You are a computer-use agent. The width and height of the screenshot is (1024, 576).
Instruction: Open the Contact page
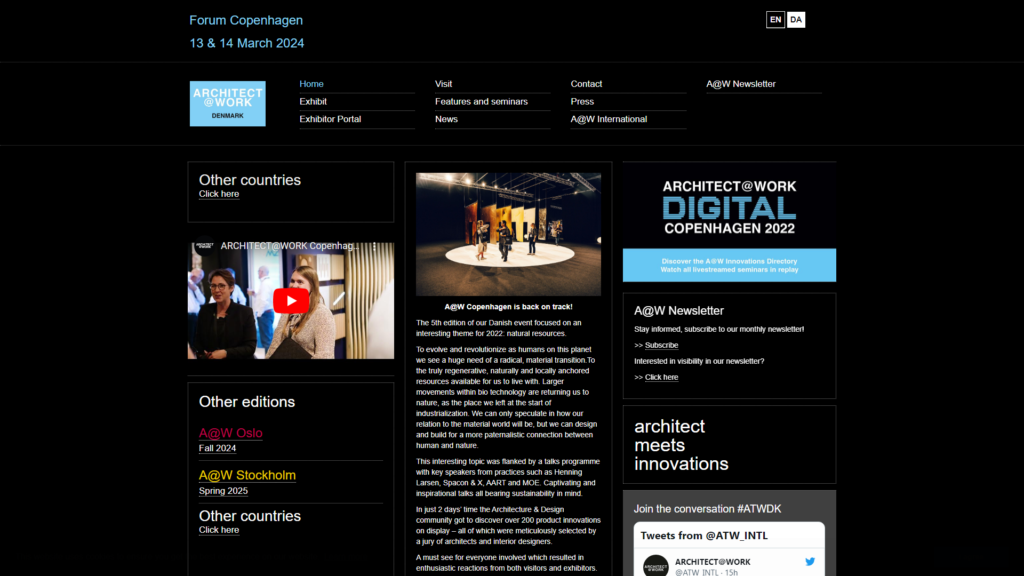pos(586,84)
